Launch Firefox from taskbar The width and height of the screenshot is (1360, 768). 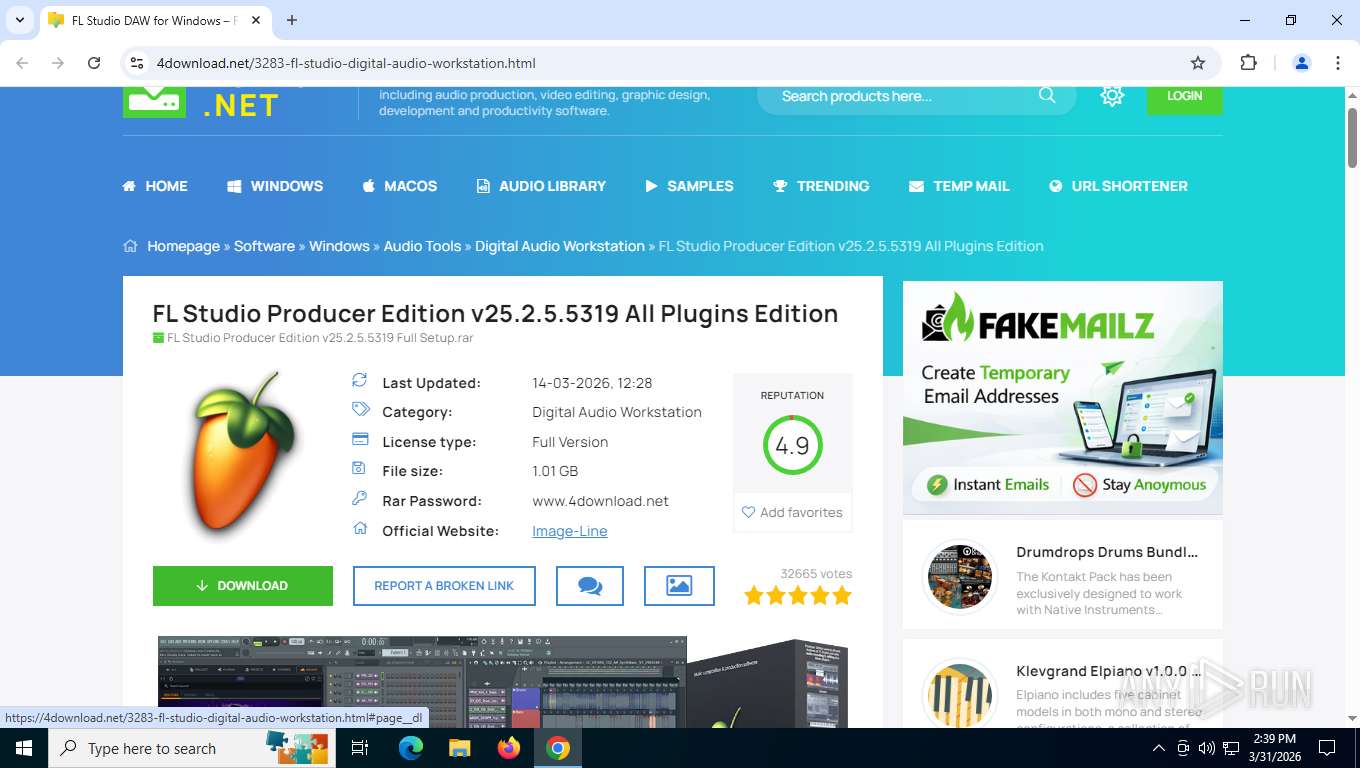(509, 748)
